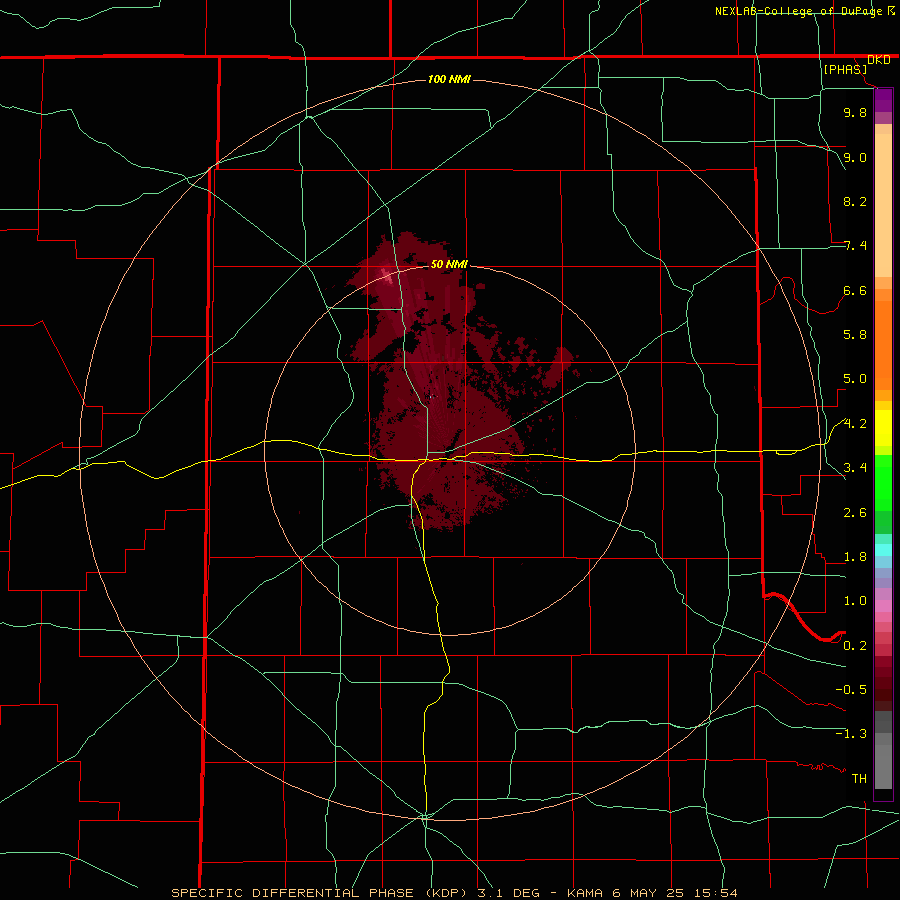Viewport: 900px width, 900px height.
Task: Pick the yellow band of color bar
Action: (x=883, y=428)
